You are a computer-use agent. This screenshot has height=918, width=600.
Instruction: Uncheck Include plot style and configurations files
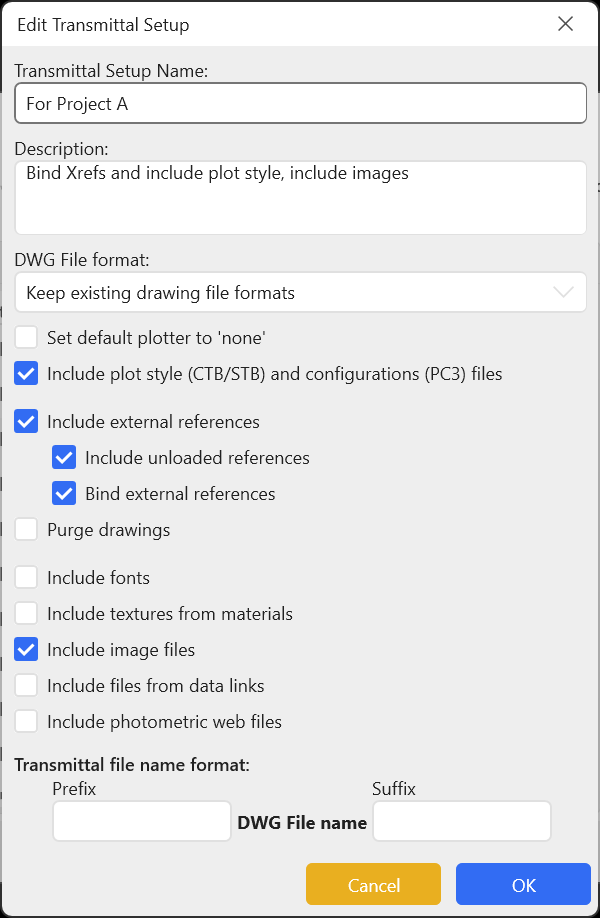[x=27, y=374]
